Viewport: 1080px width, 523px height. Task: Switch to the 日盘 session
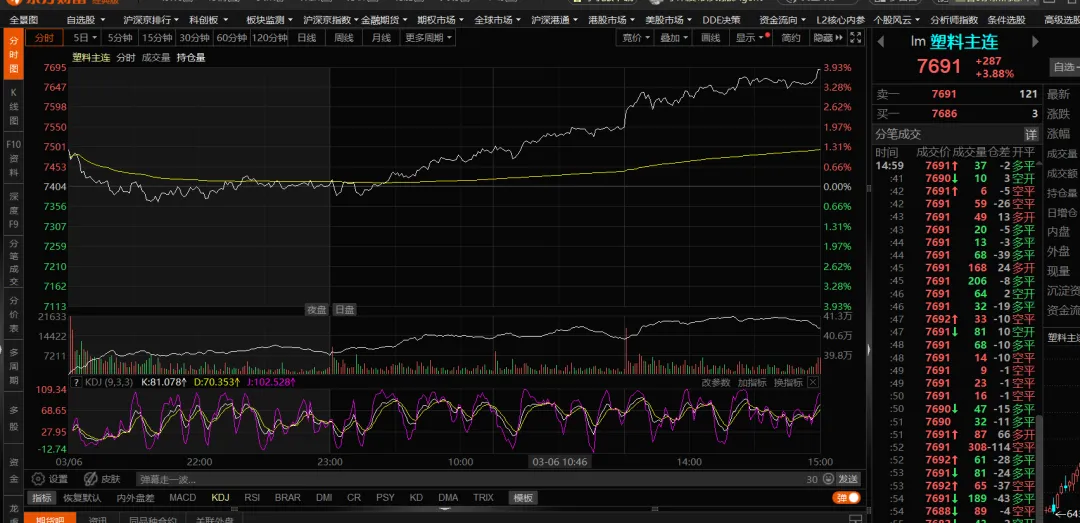(x=344, y=309)
